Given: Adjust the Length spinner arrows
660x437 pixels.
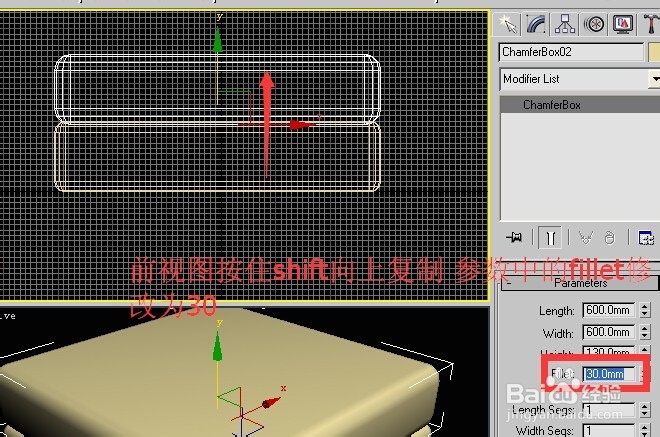Looking at the screenshot, I should pyautogui.click(x=645, y=310).
